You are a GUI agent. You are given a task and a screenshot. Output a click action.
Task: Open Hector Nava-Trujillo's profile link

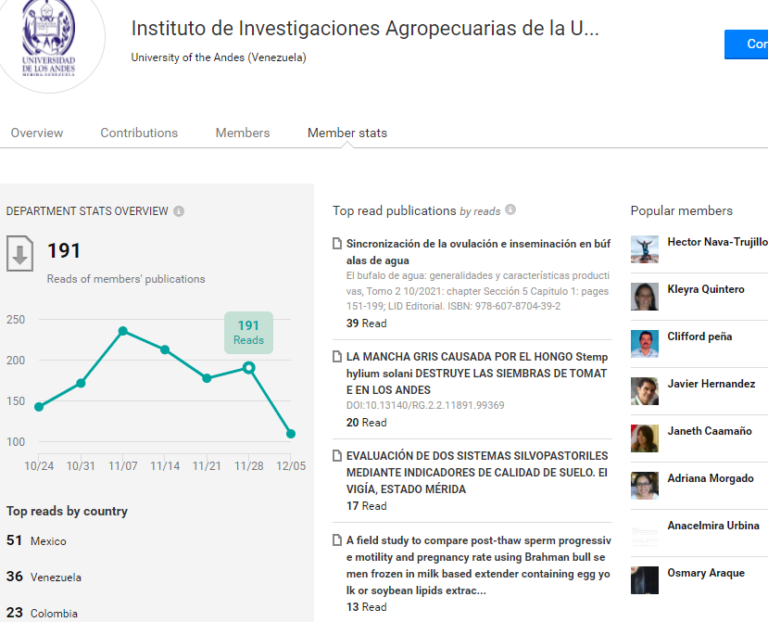(x=717, y=242)
